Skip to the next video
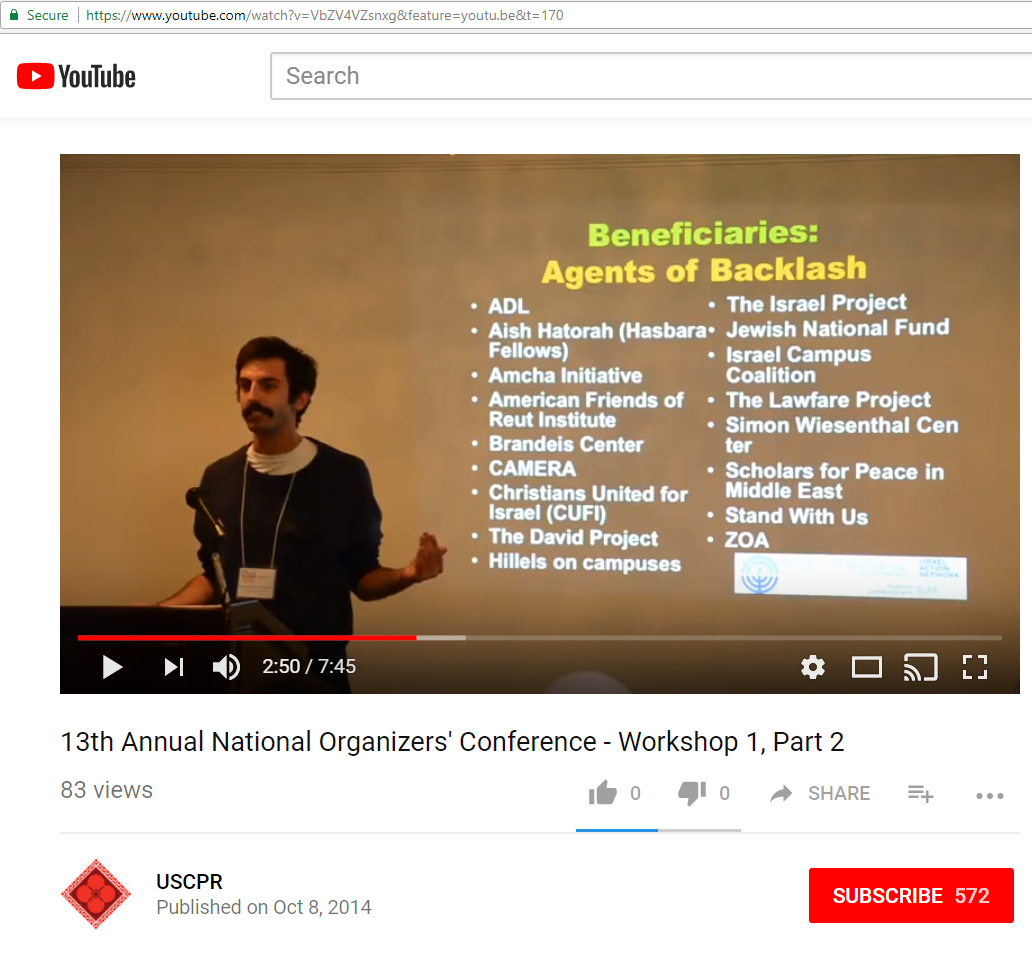The width and height of the screenshot is (1032, 959). tap(174, 667)
